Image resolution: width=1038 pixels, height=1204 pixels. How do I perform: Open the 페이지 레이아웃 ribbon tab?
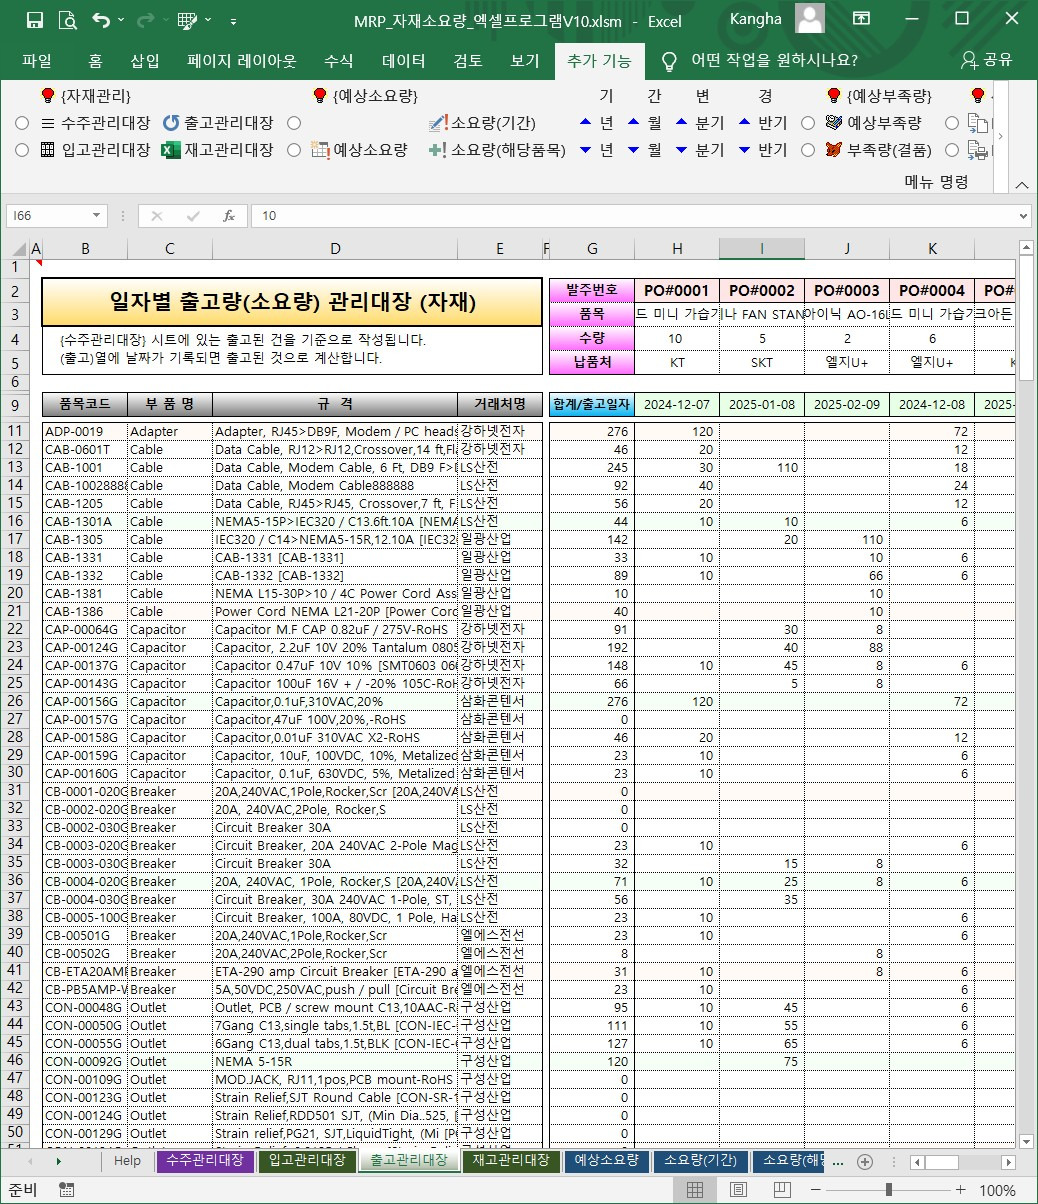pyautogui.click(x=242, y=61)
